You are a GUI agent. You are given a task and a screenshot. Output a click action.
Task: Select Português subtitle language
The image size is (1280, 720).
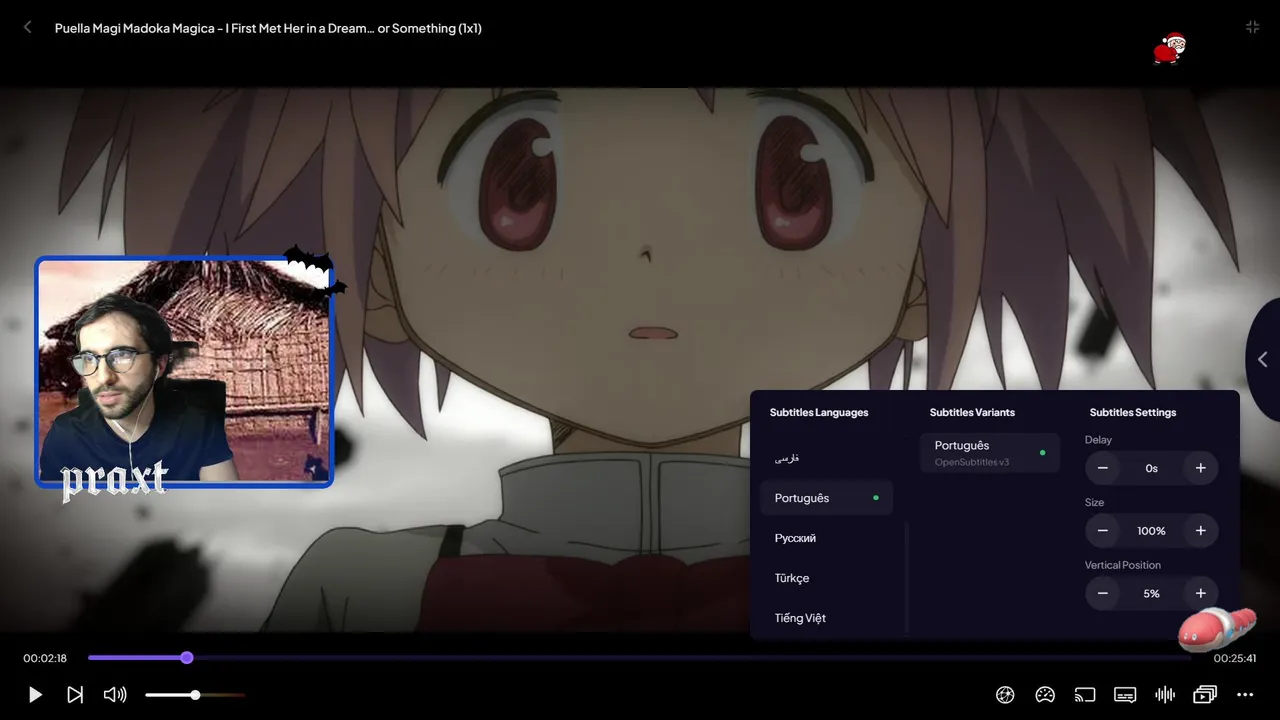pyautogui.click(x=826, y=498)
